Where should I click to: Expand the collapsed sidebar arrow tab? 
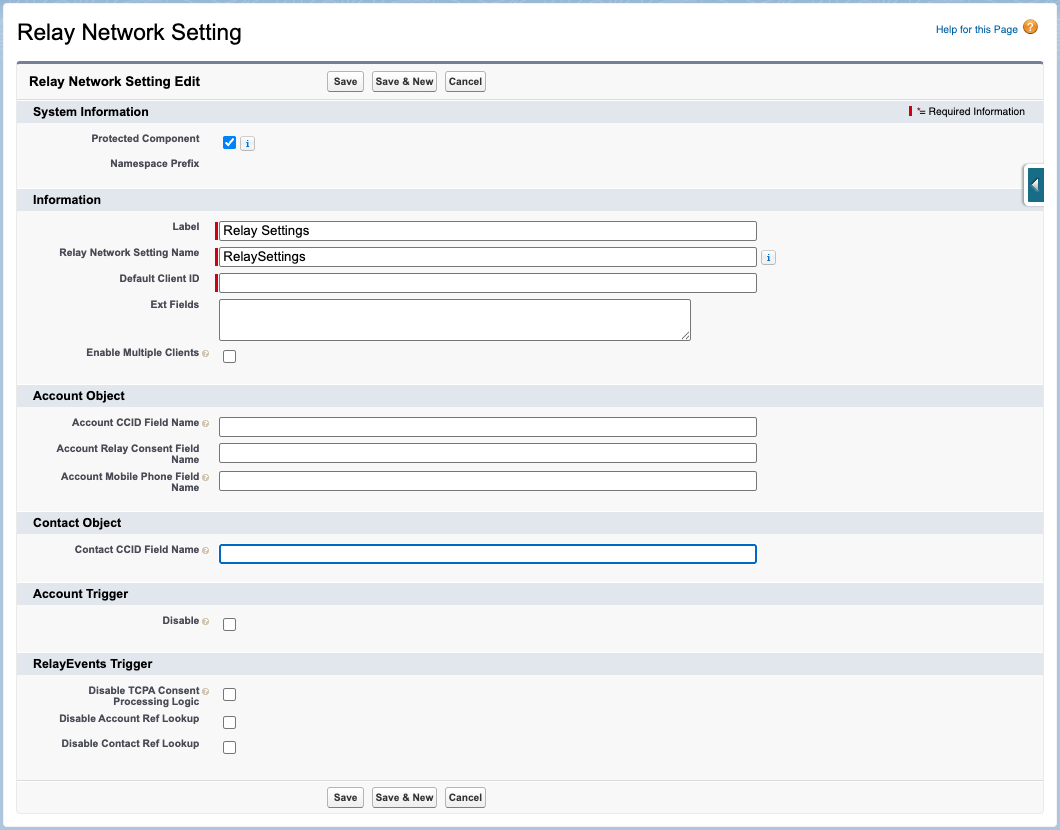[1035, 185]
